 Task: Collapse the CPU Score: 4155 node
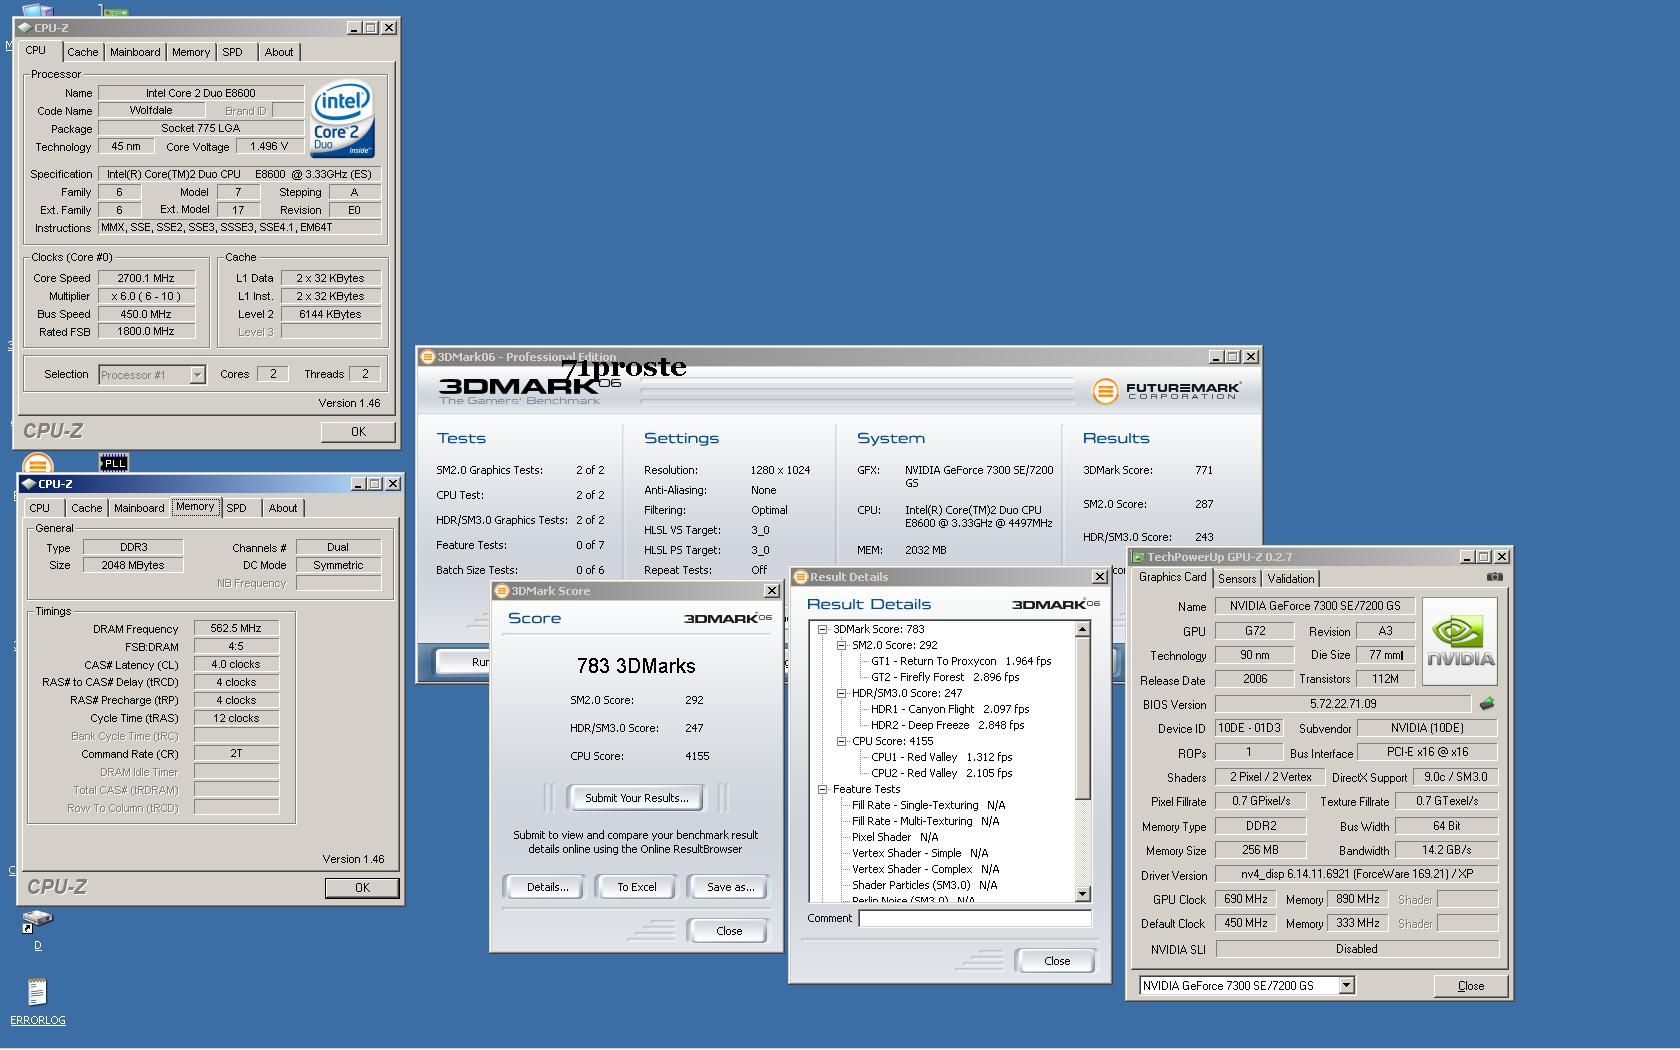[x=842, y=741]
